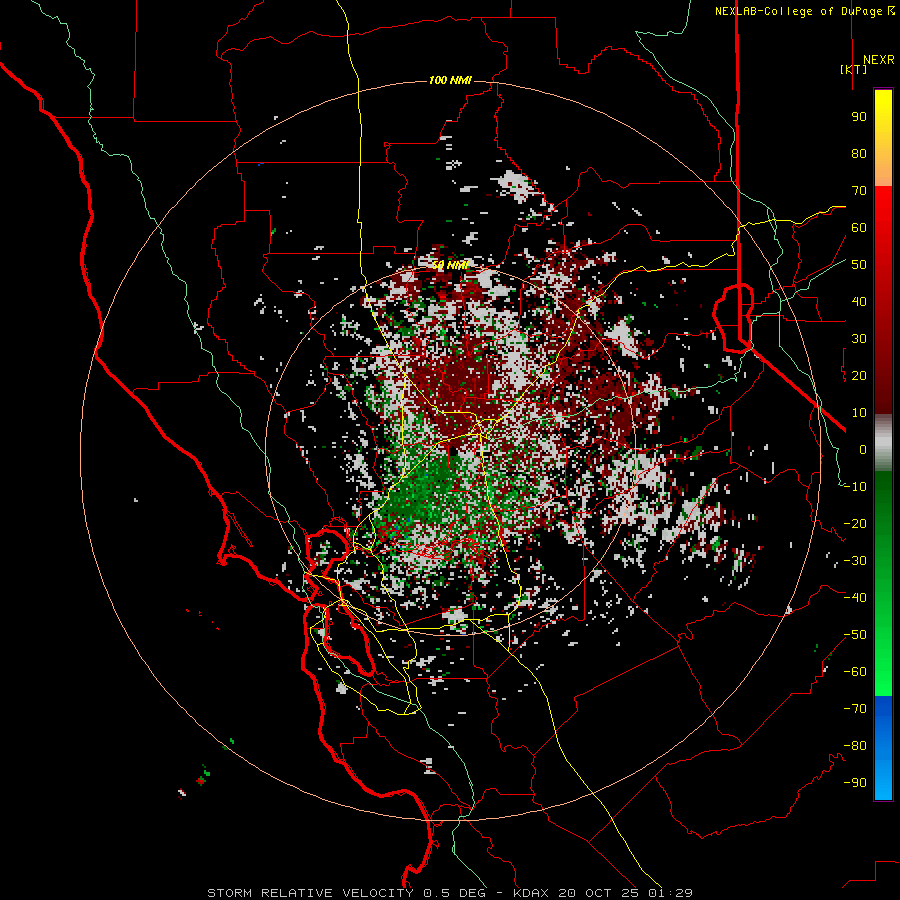This screenshot has height=900, width=900.
Task: Click the -10 value on the velocity scale
Action: [x=855, y=487]
